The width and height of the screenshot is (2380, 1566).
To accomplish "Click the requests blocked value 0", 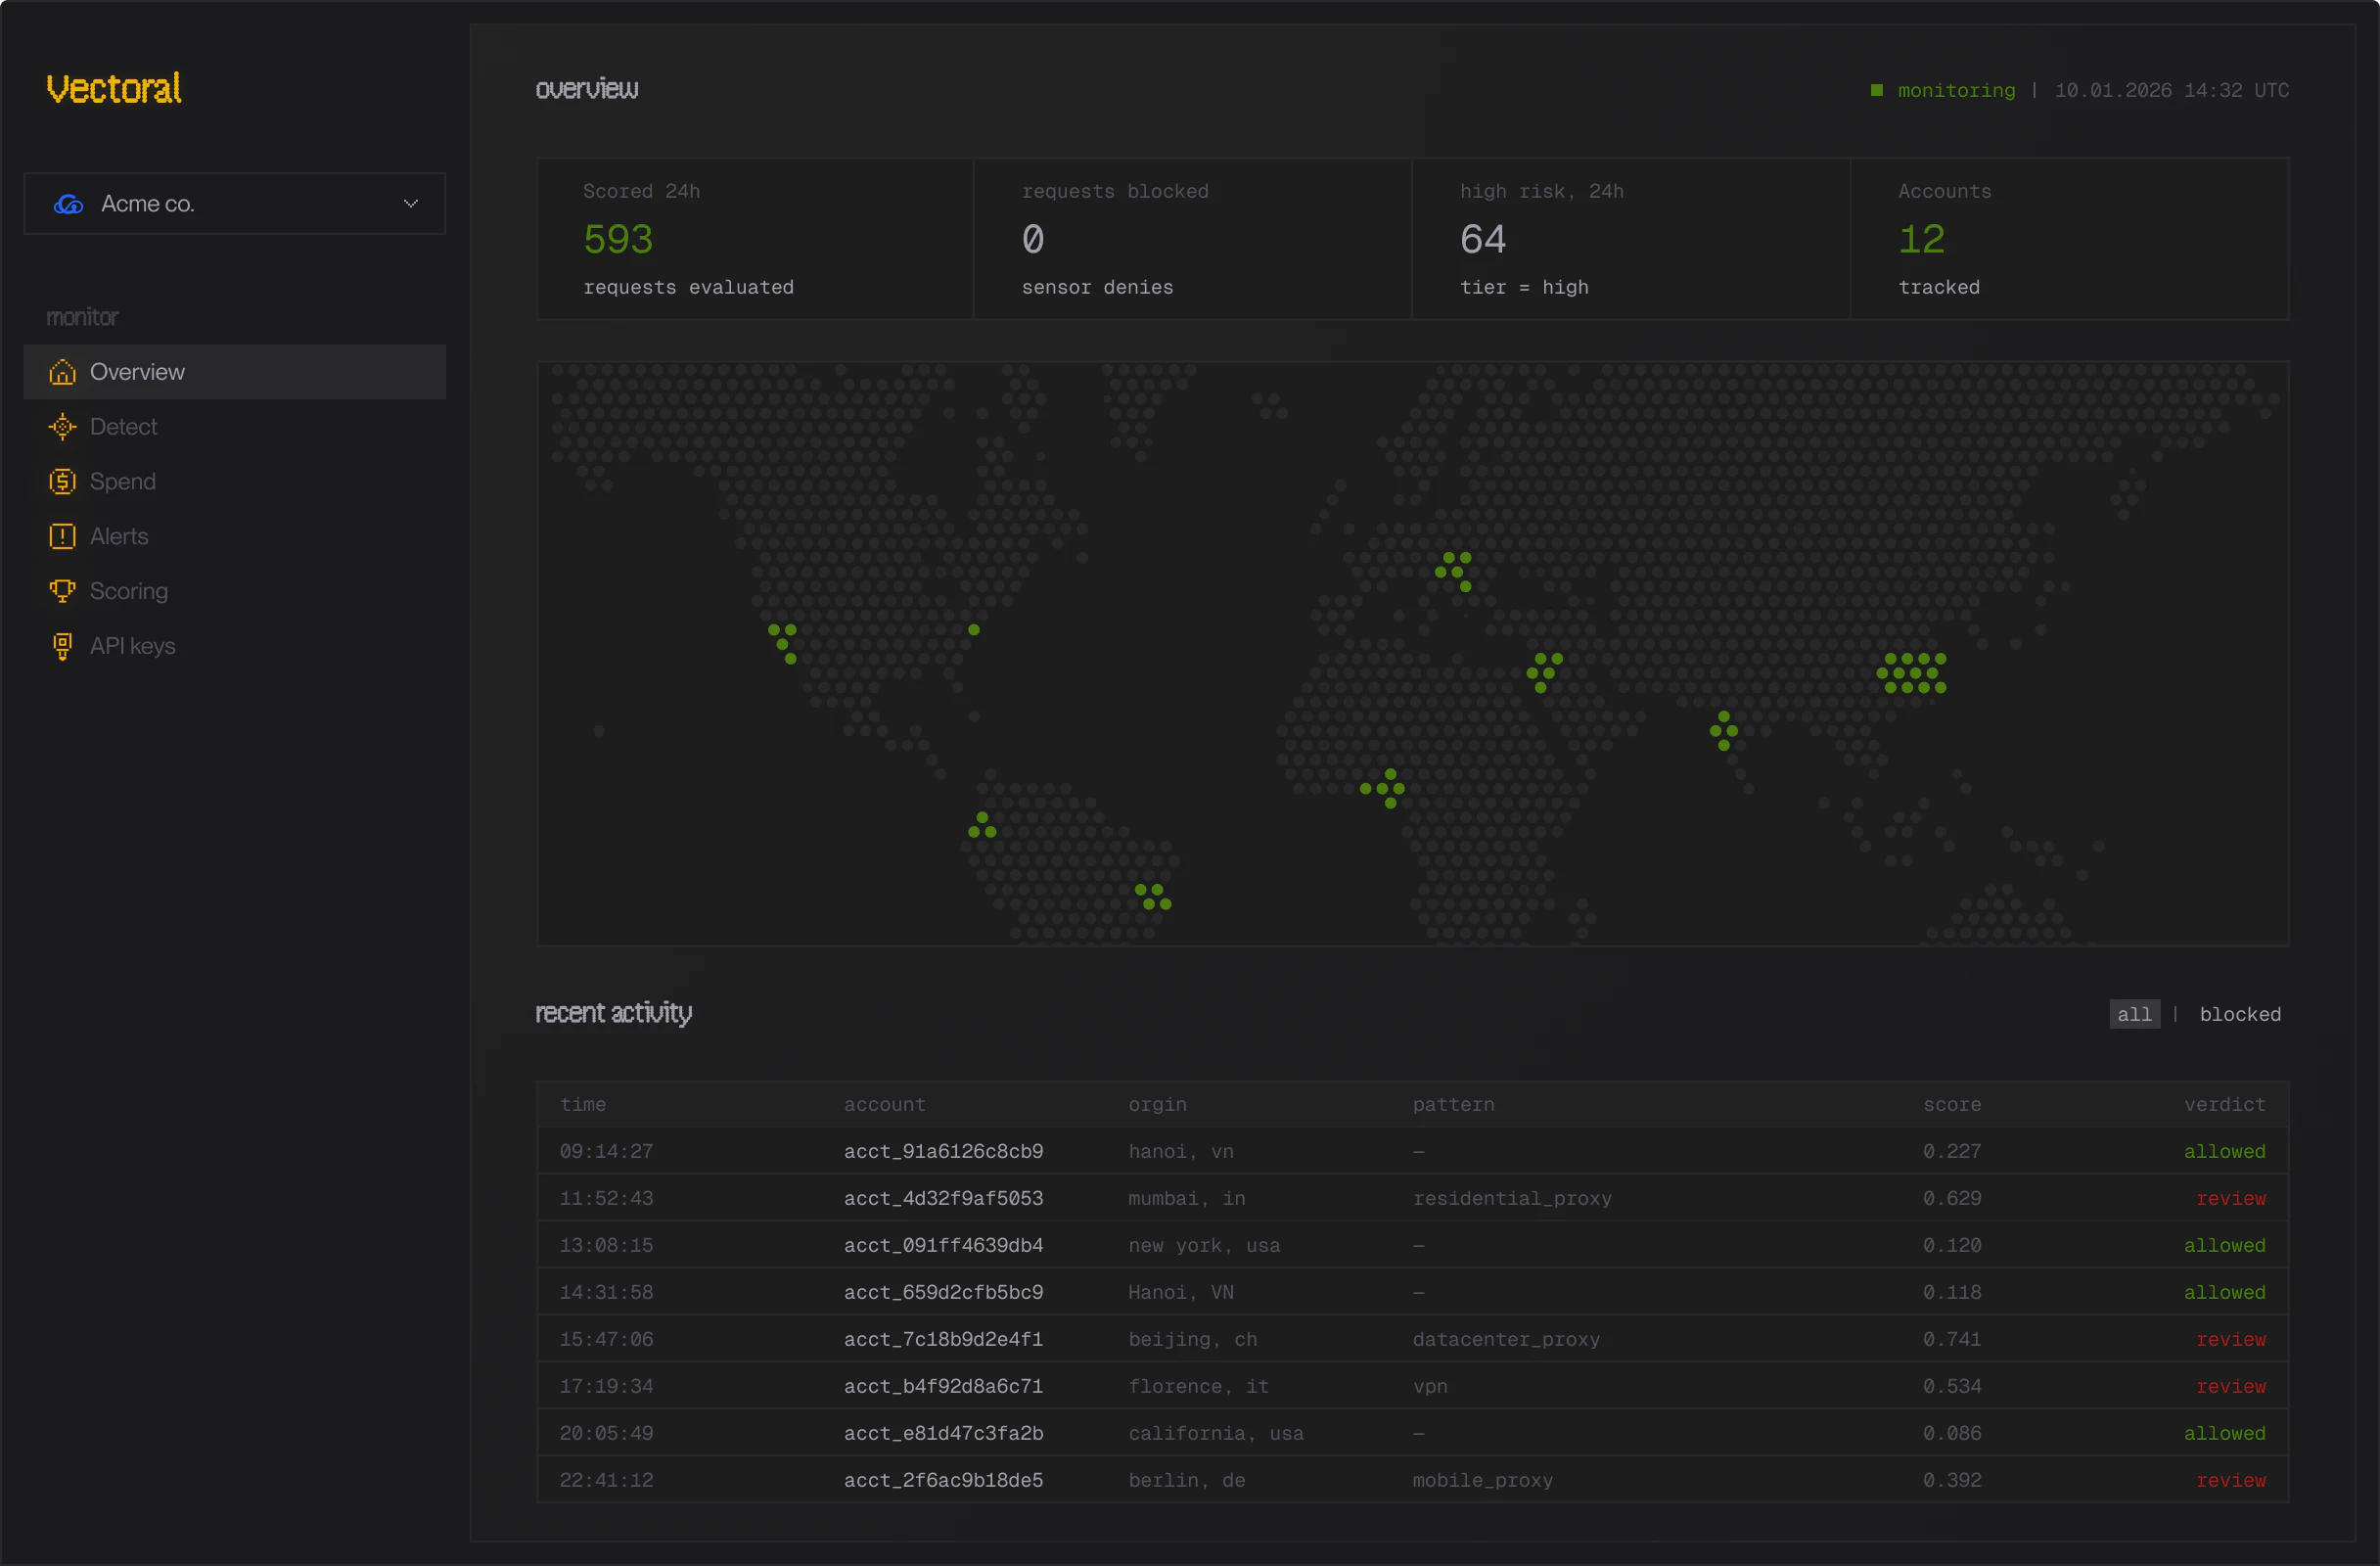I will pos(1033,240).
